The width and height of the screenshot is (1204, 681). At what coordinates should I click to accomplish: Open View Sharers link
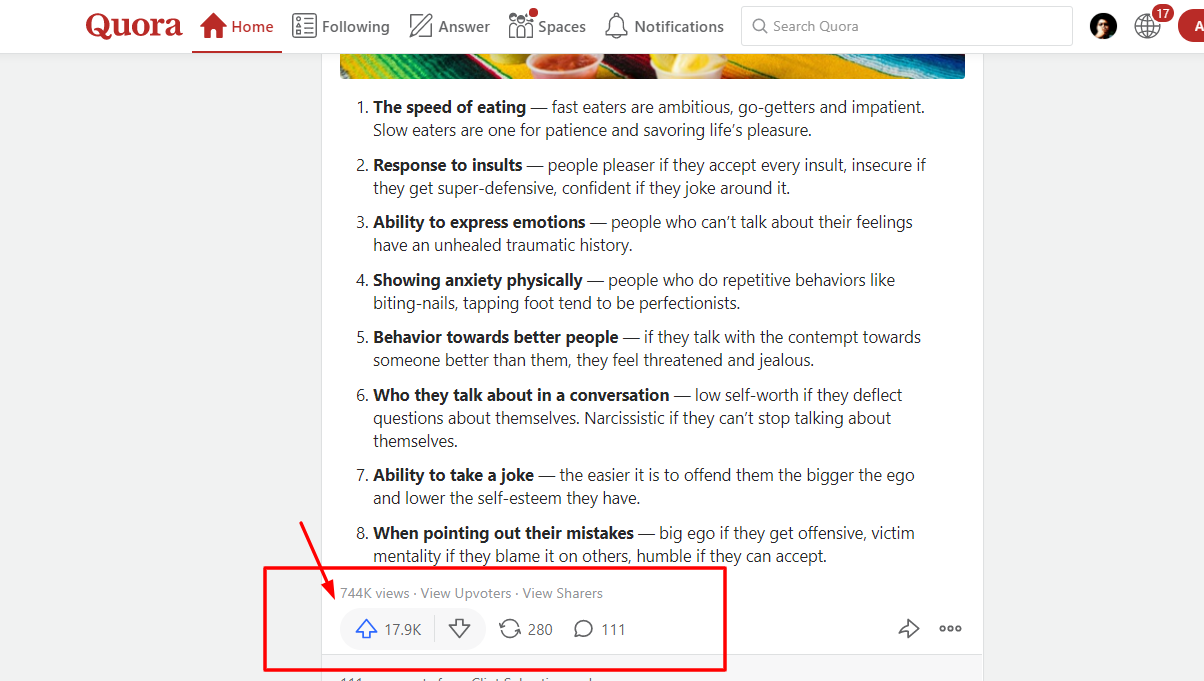point(562,593)
